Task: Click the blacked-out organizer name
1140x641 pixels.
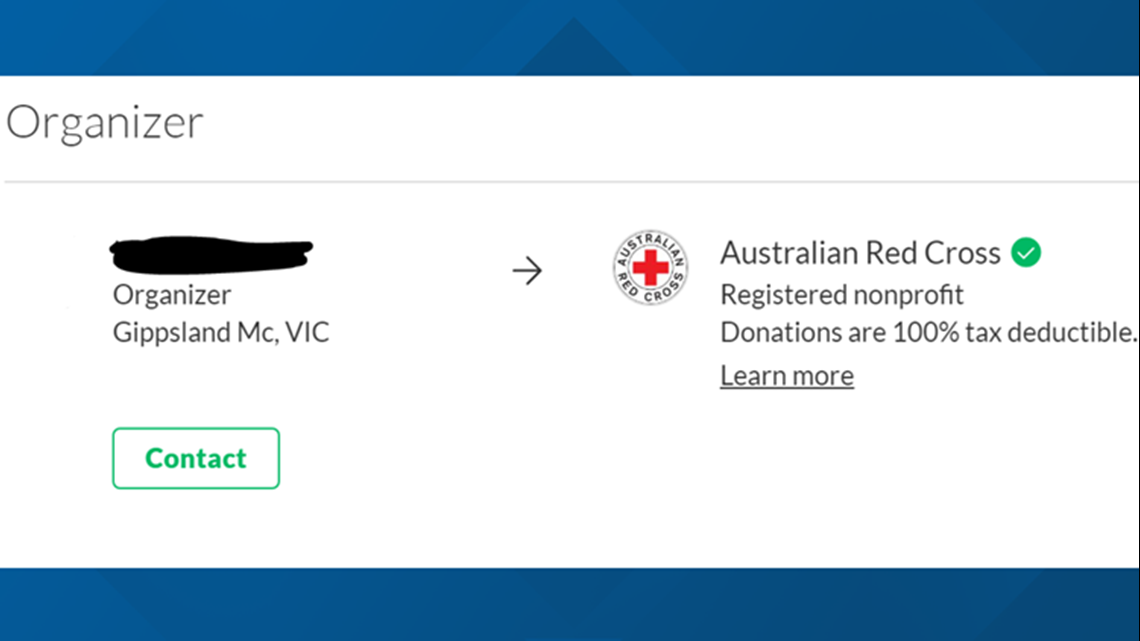Action: tap(211, 254)
